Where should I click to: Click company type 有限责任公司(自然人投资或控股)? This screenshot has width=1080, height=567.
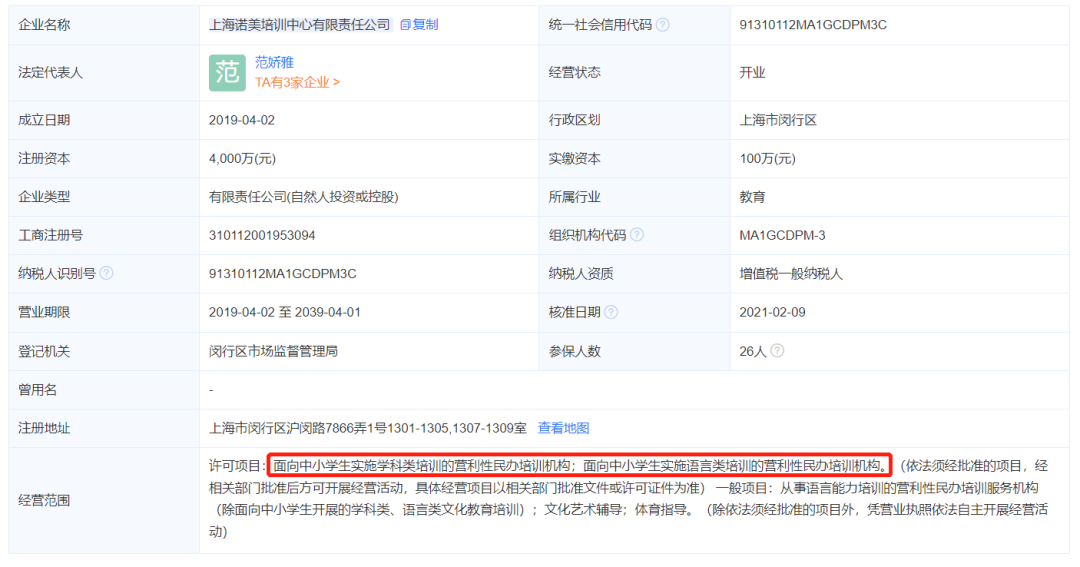(304, 197)
